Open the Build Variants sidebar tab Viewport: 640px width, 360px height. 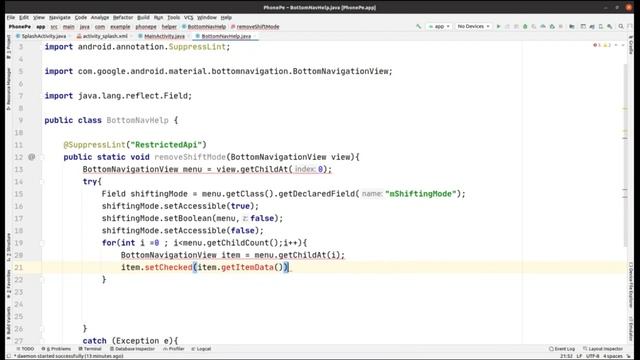pyautogui.click(x=9, y=322)
